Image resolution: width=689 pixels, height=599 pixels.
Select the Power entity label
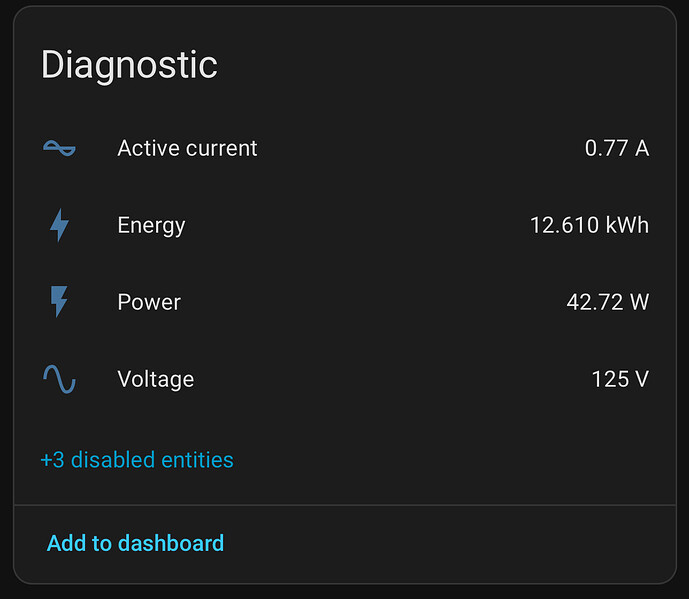click(149, 302)
